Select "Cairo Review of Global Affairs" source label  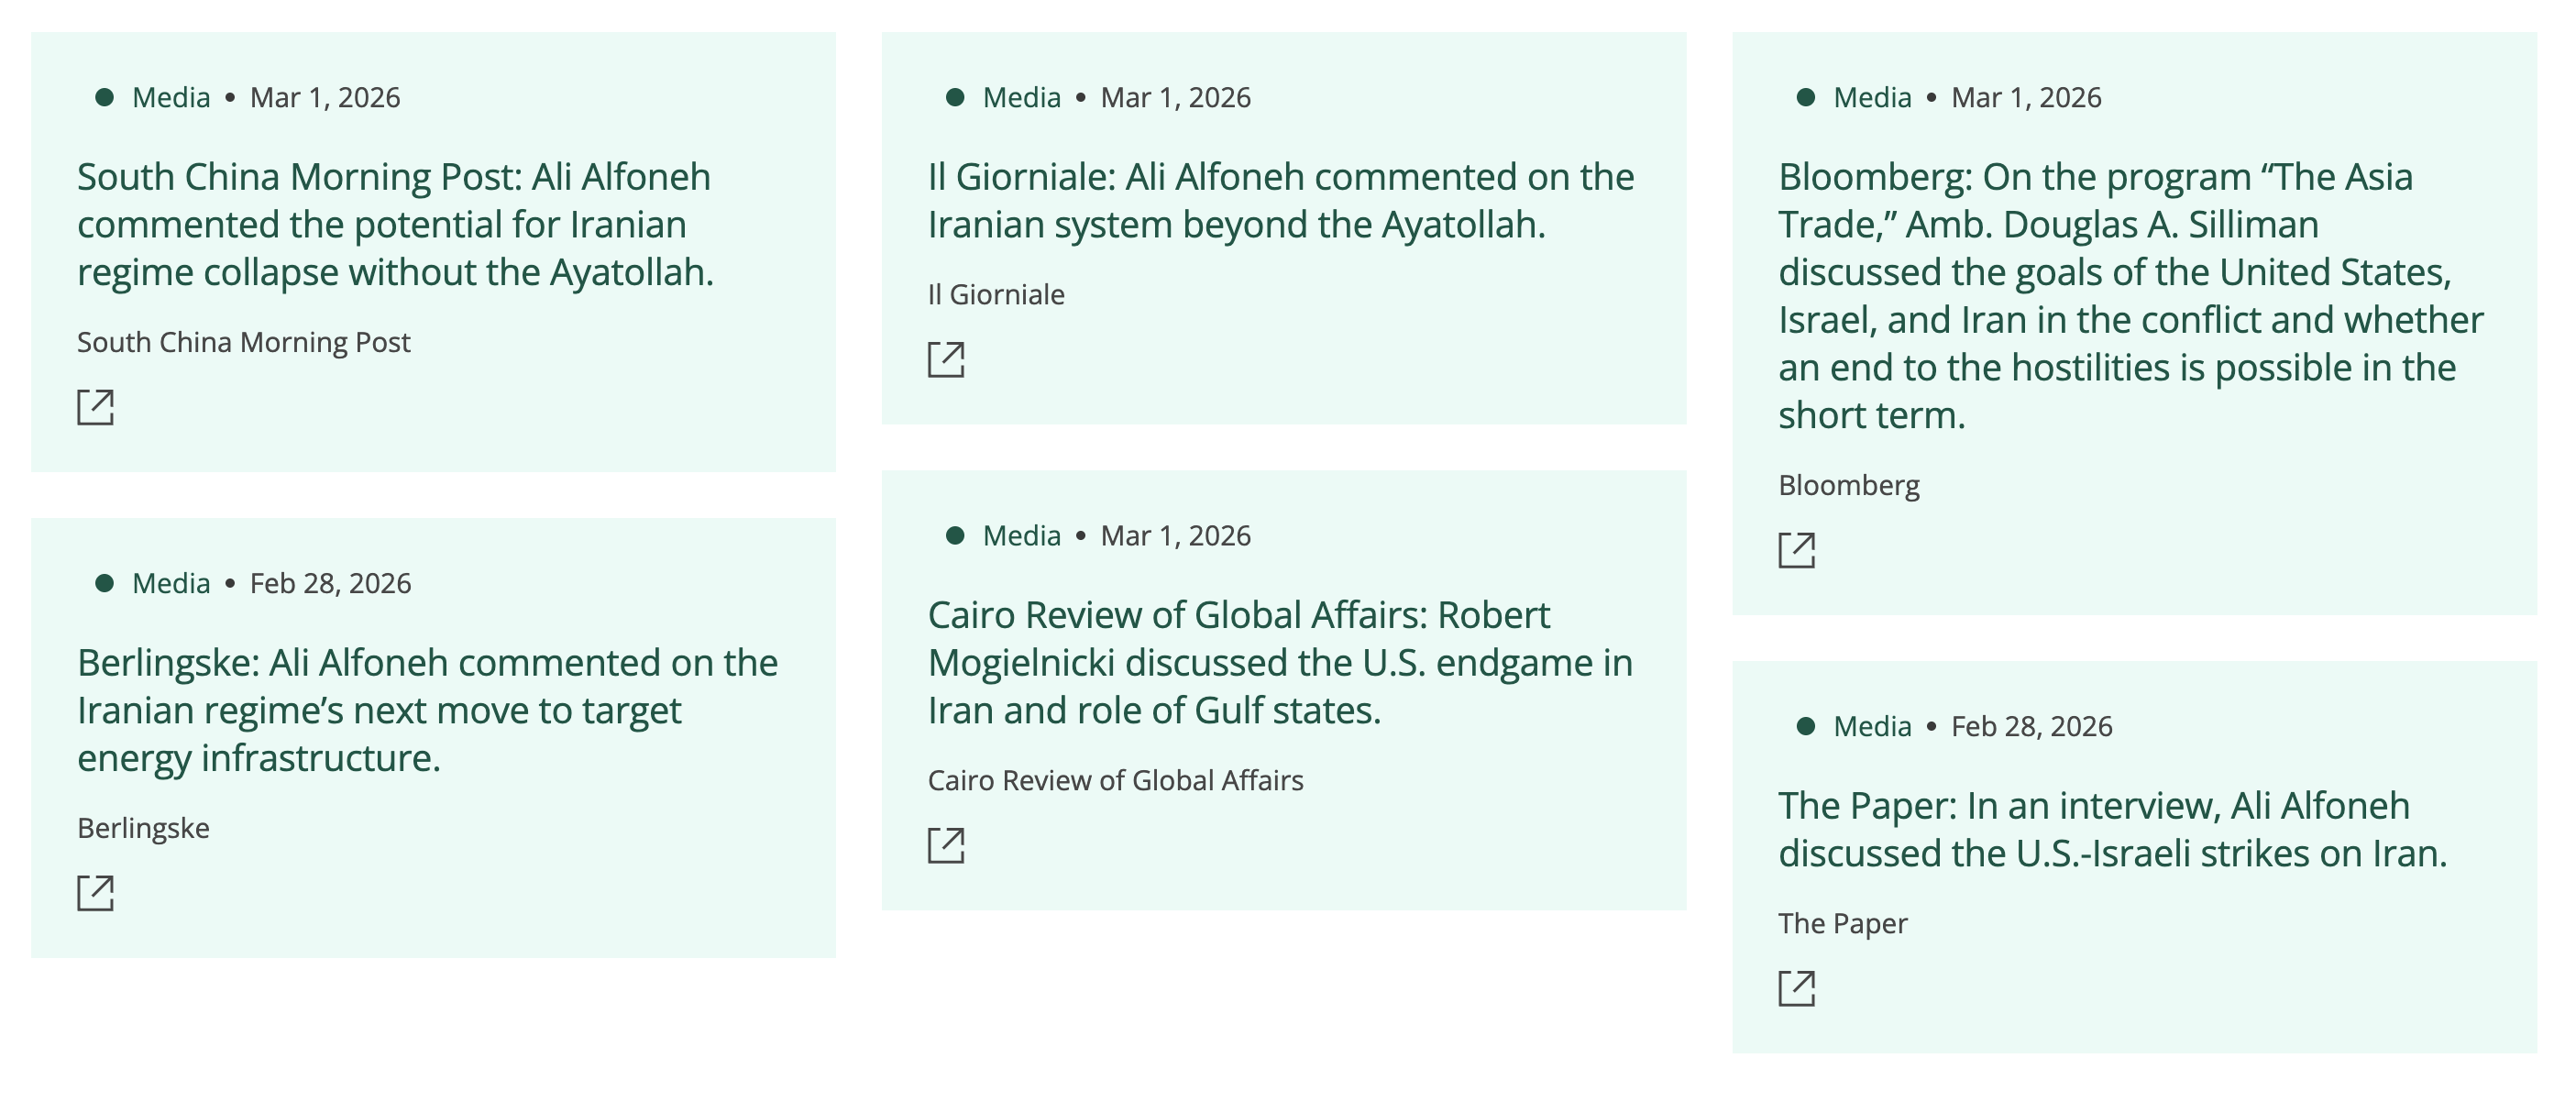pyautogui.click(x=1115, y=780)
